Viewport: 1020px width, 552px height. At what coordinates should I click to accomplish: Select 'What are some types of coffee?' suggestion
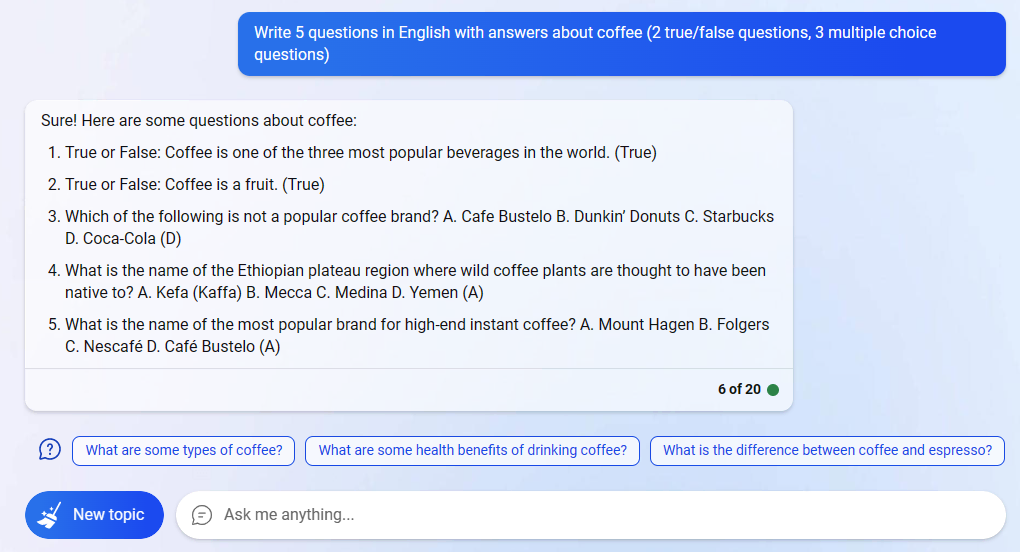click(184, 450)
